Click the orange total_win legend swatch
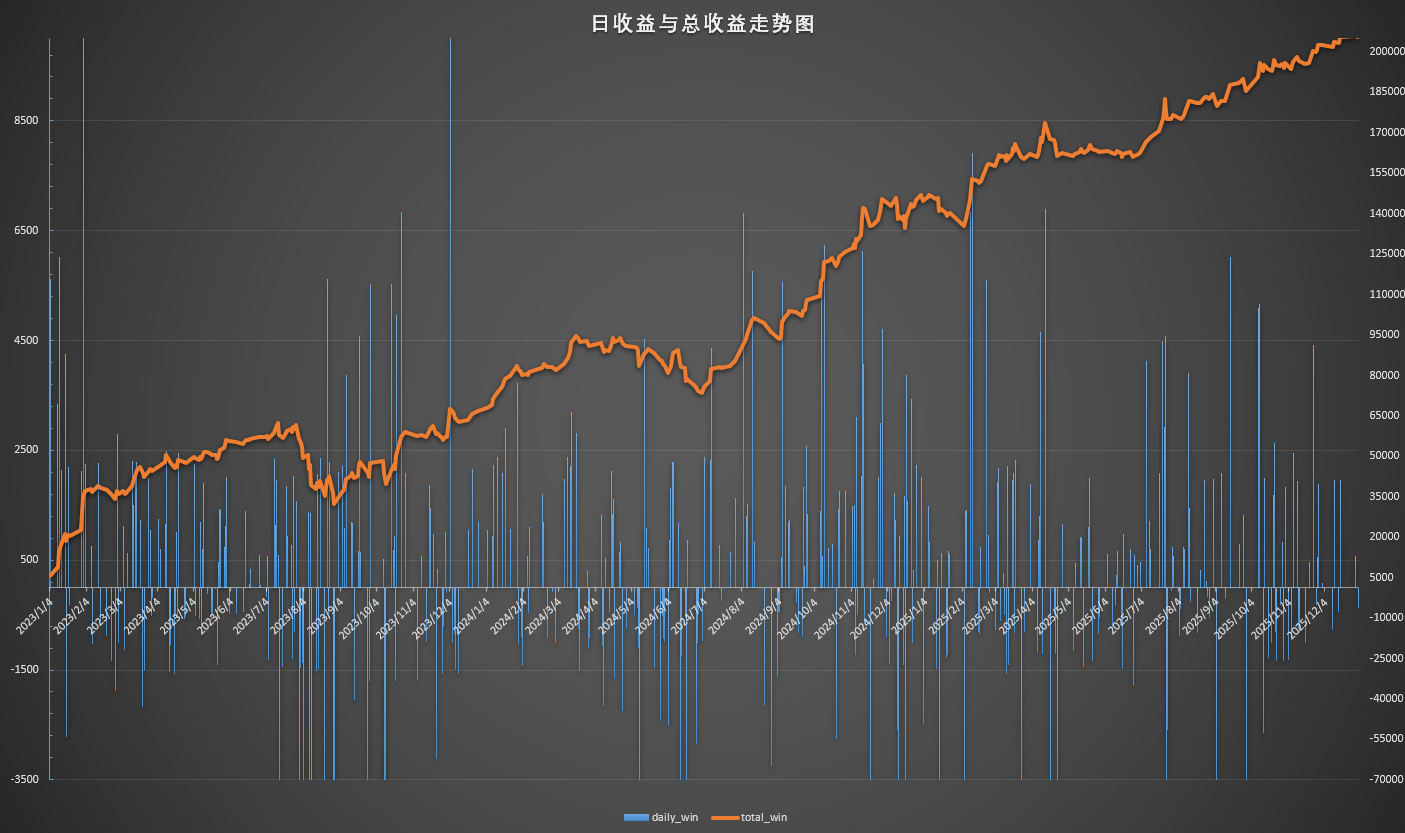Screen dimensions: 1405x833 coord(725,818)
